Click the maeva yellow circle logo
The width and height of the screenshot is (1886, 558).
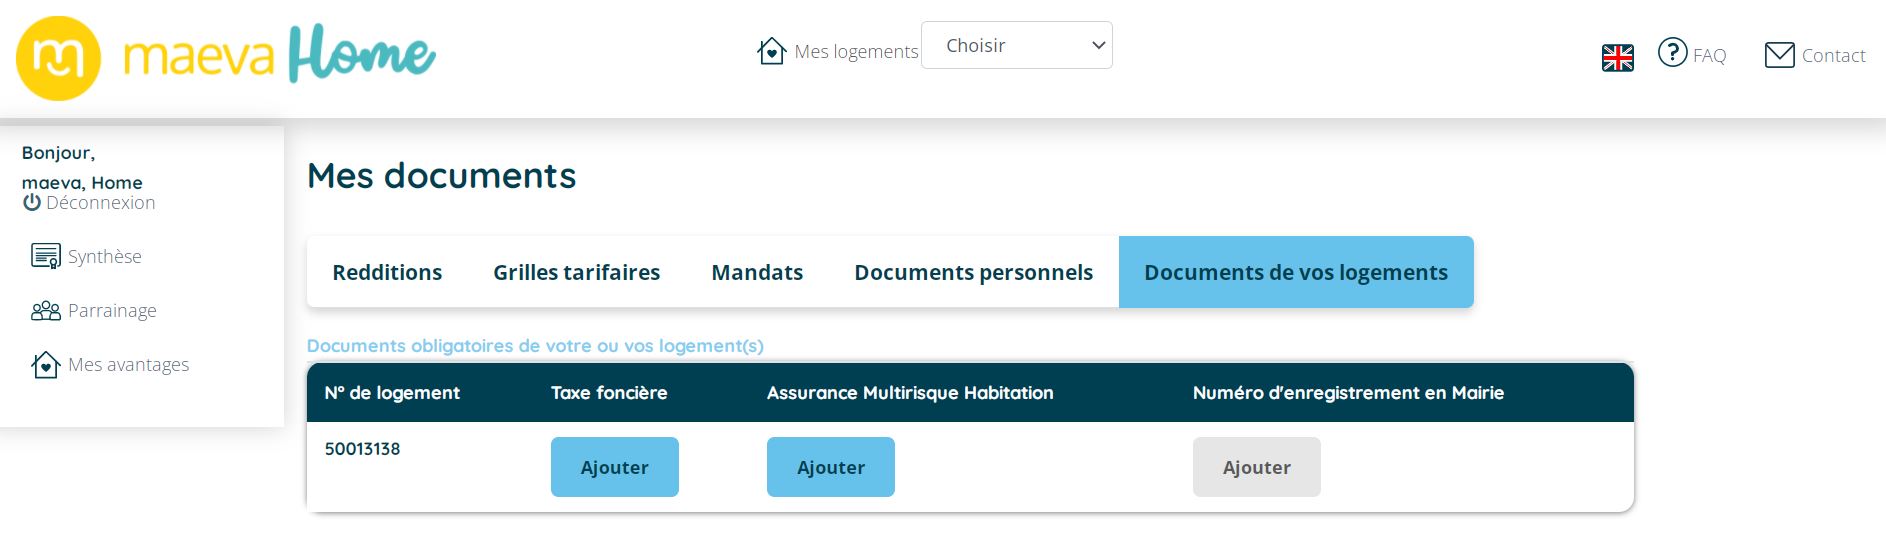coord(58,58)
